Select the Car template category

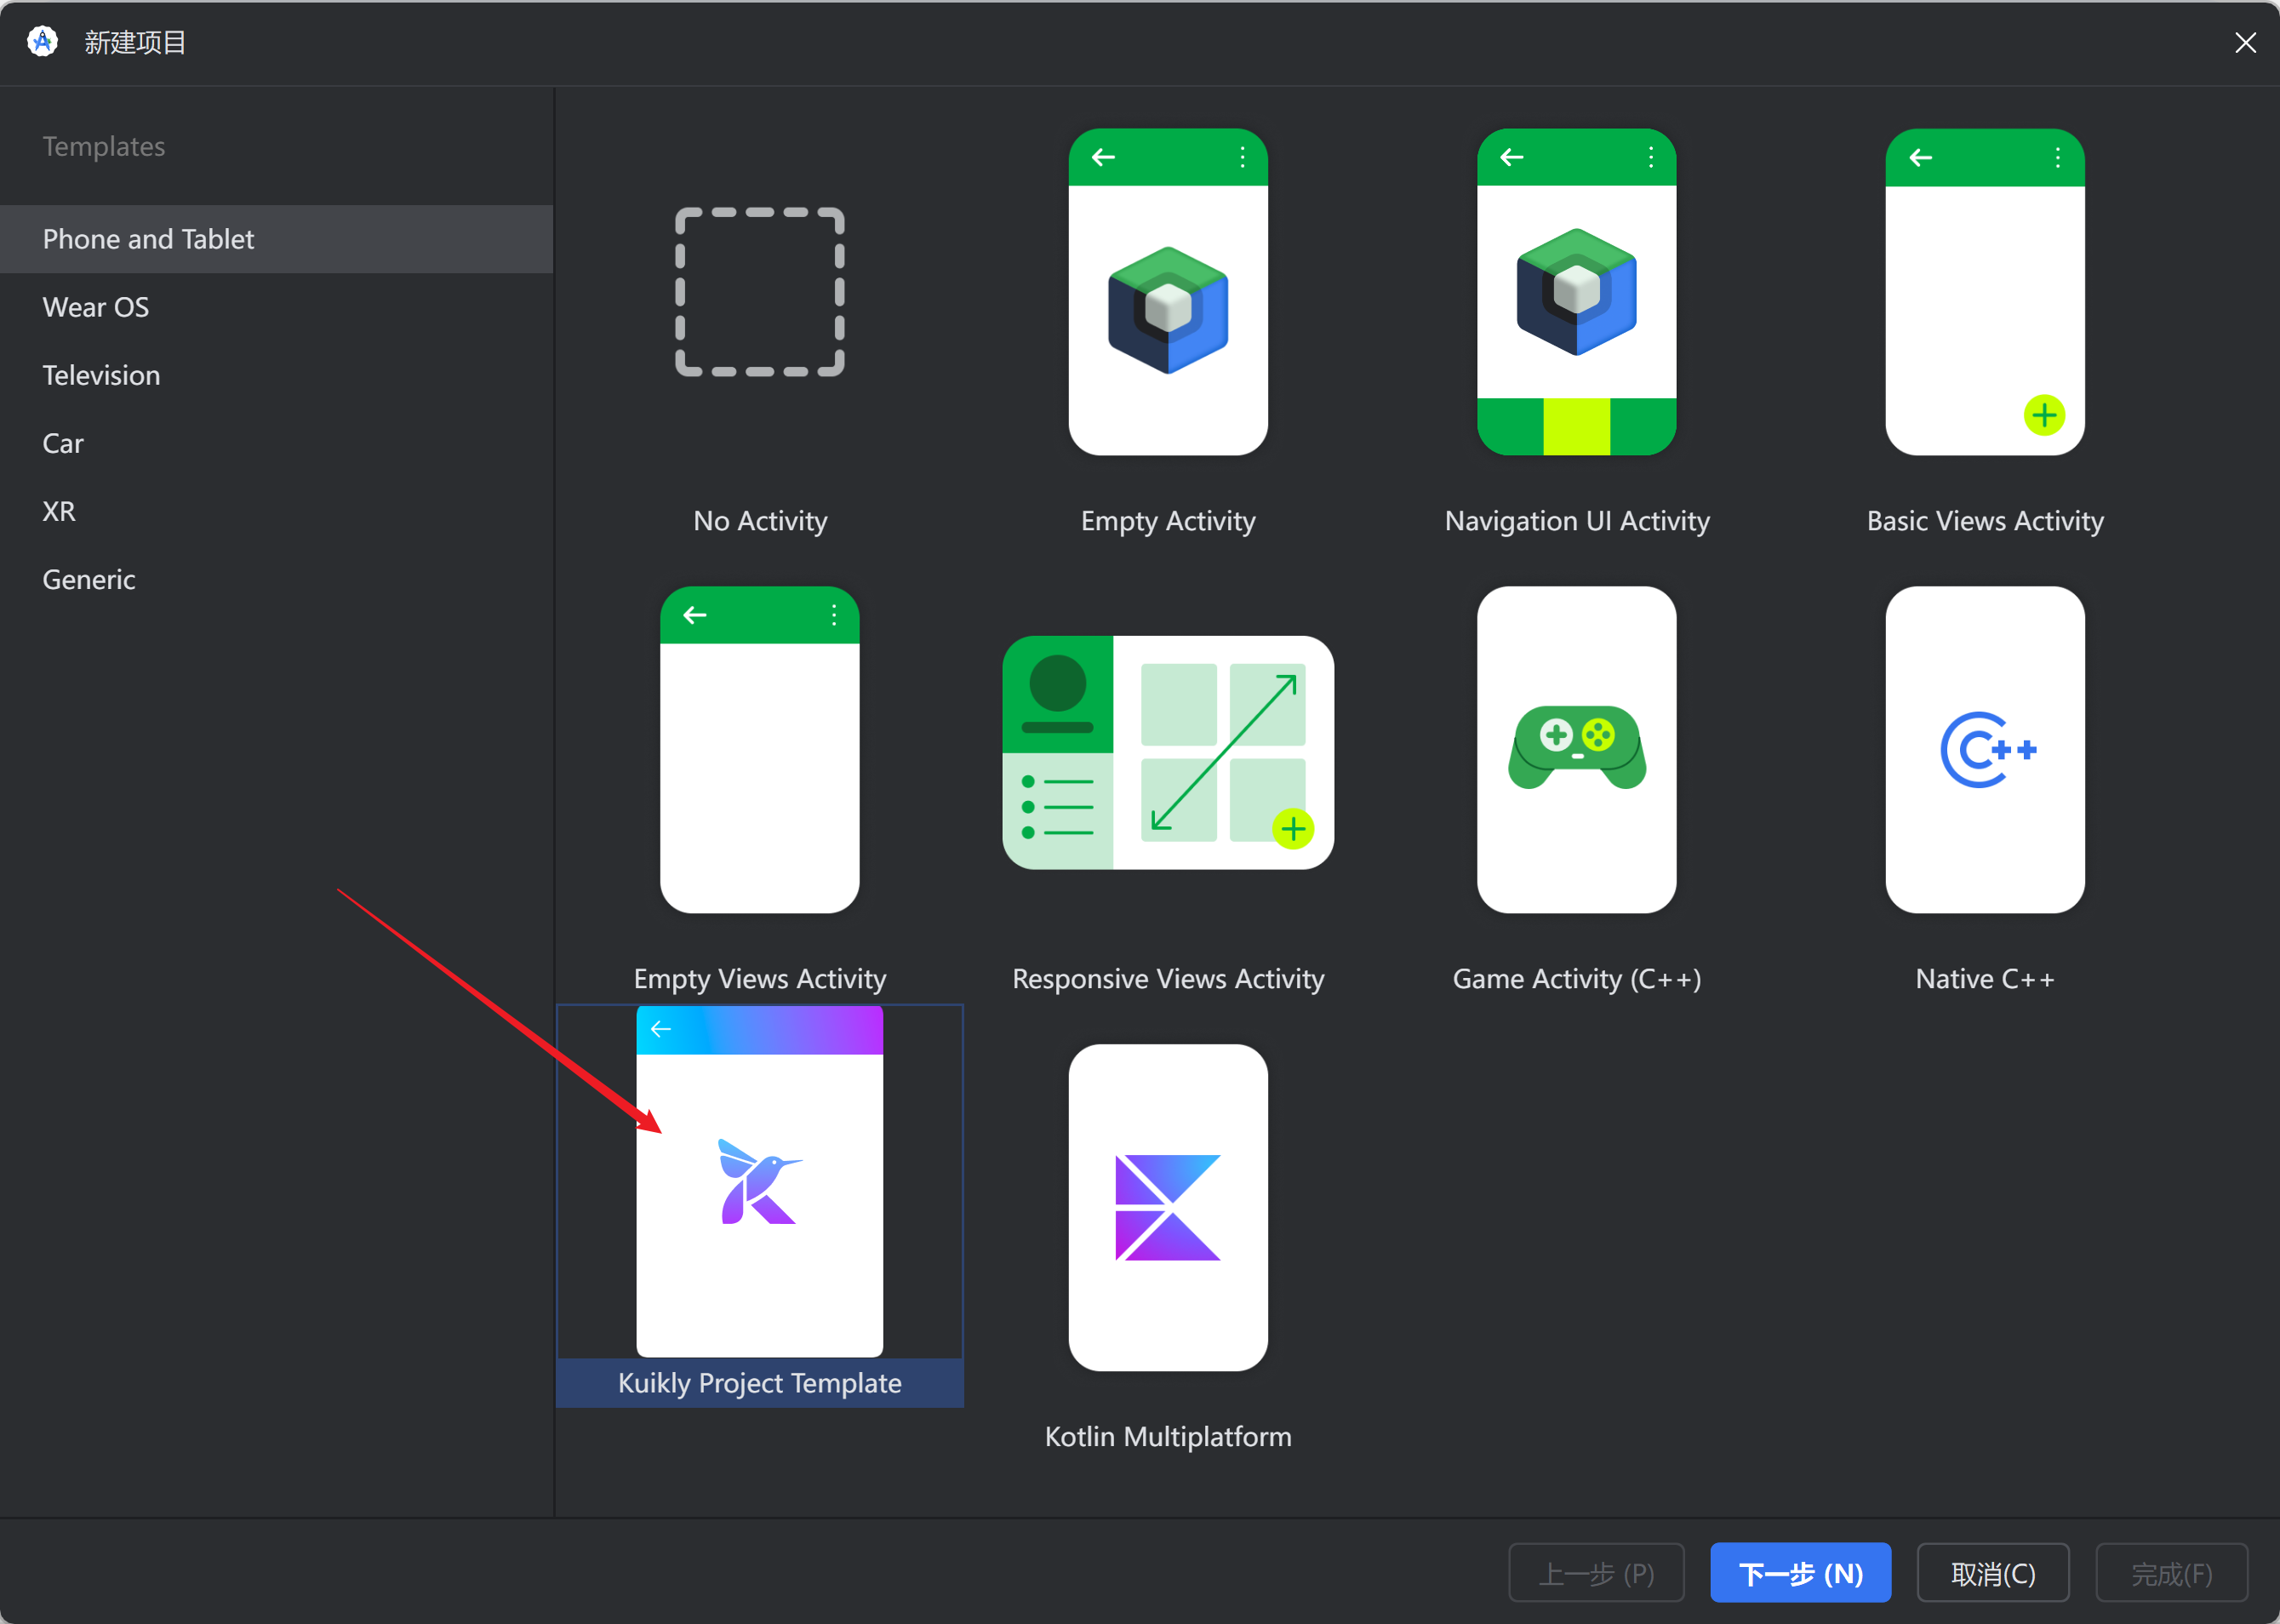click(x=63, y=443)
